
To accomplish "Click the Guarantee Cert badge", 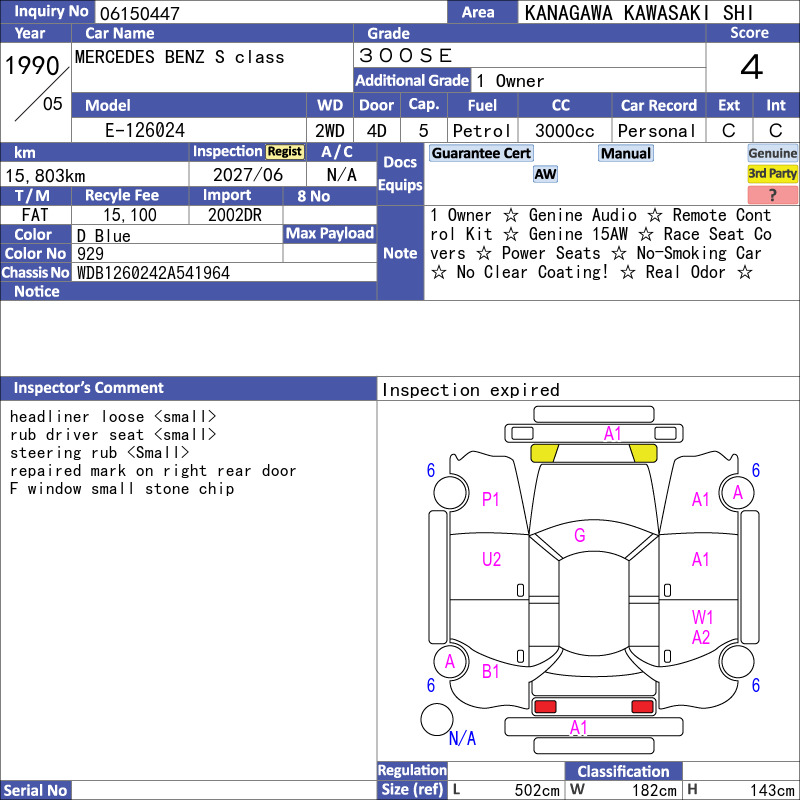I will click(481, 153).
